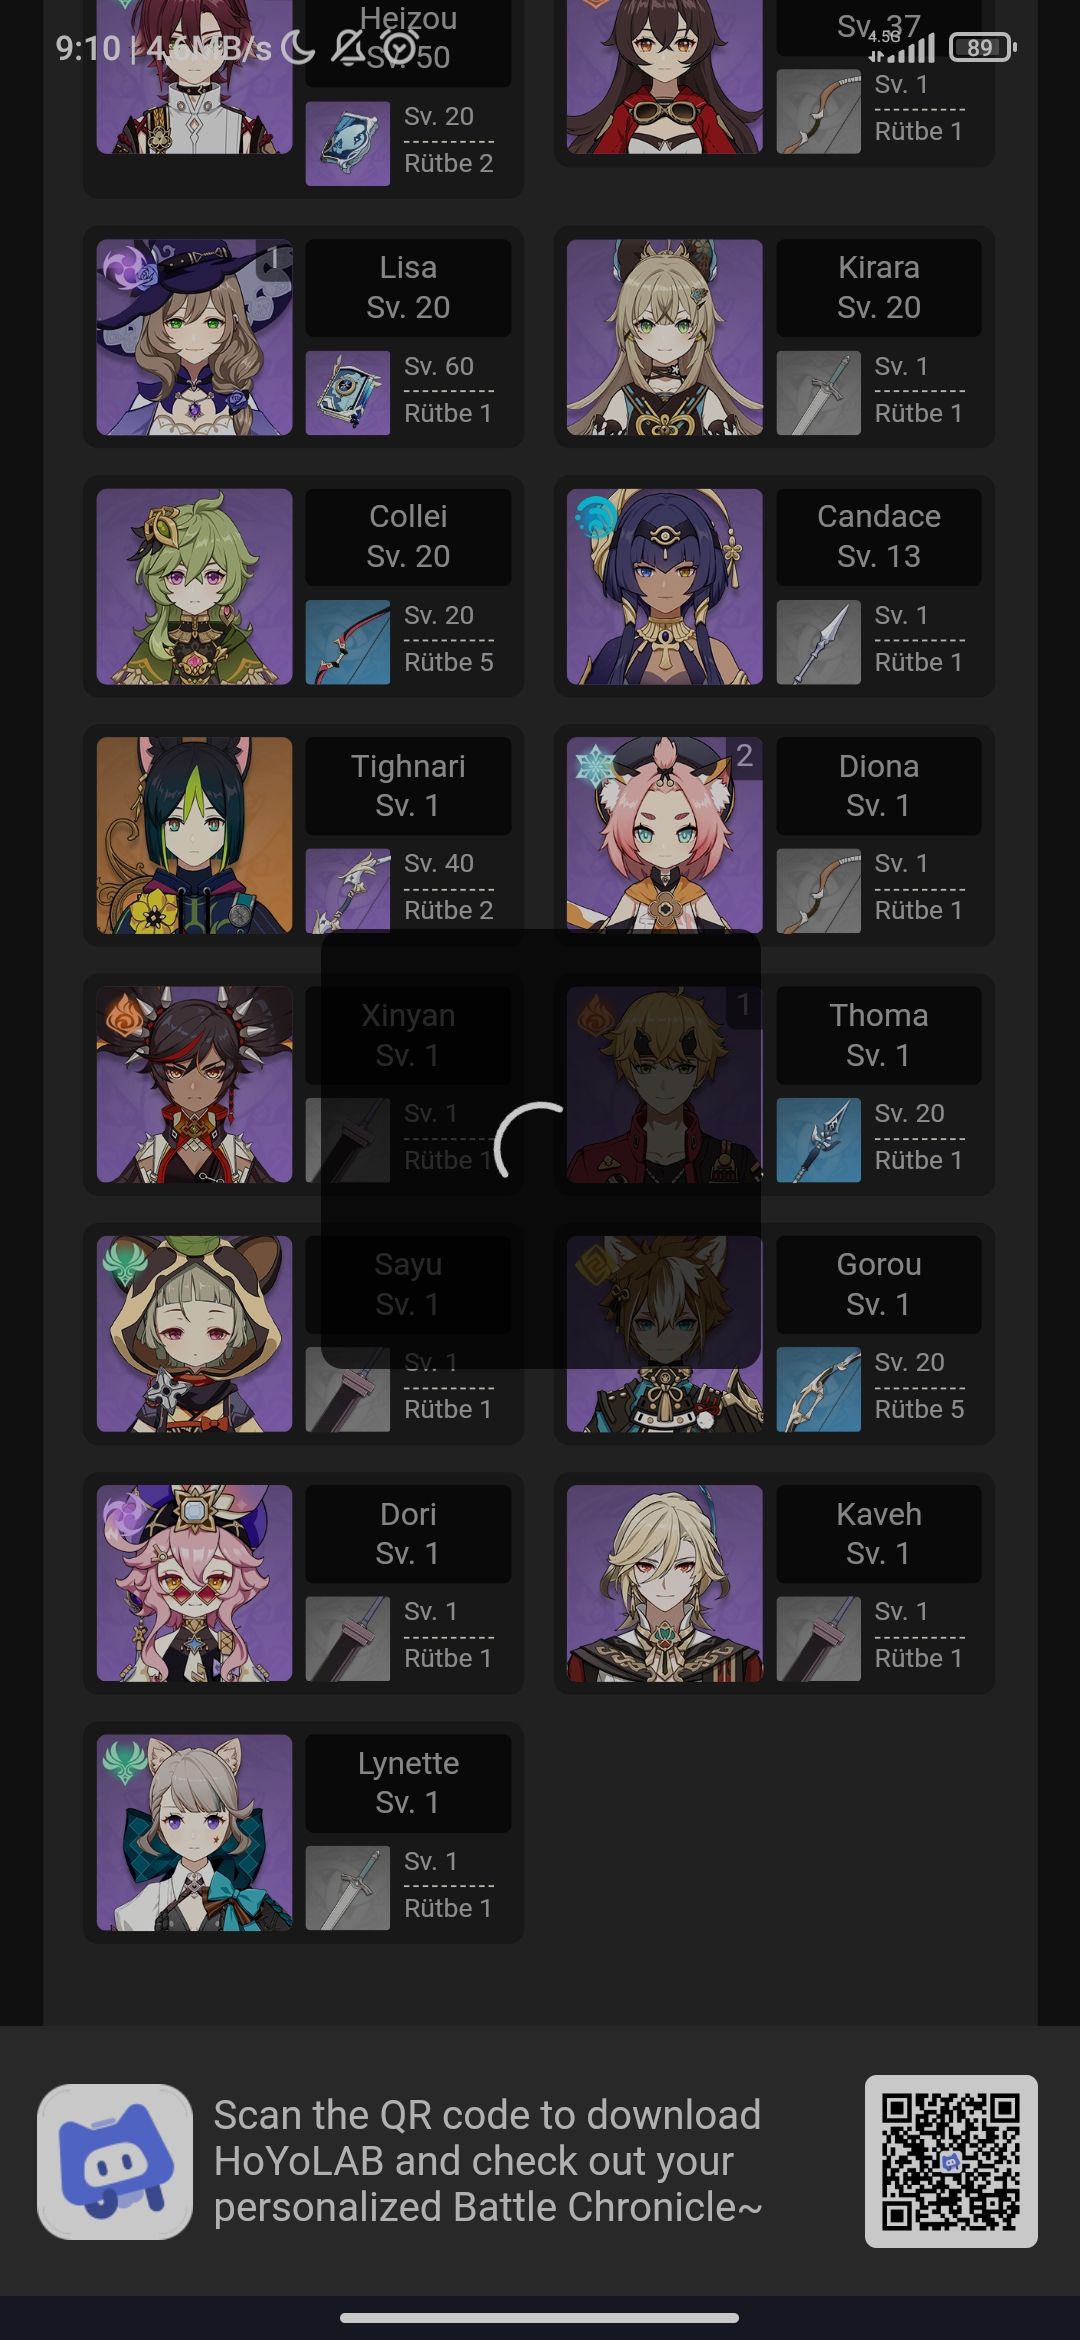
Task: Open Diona's character portrait
Action: click(665, 835)
